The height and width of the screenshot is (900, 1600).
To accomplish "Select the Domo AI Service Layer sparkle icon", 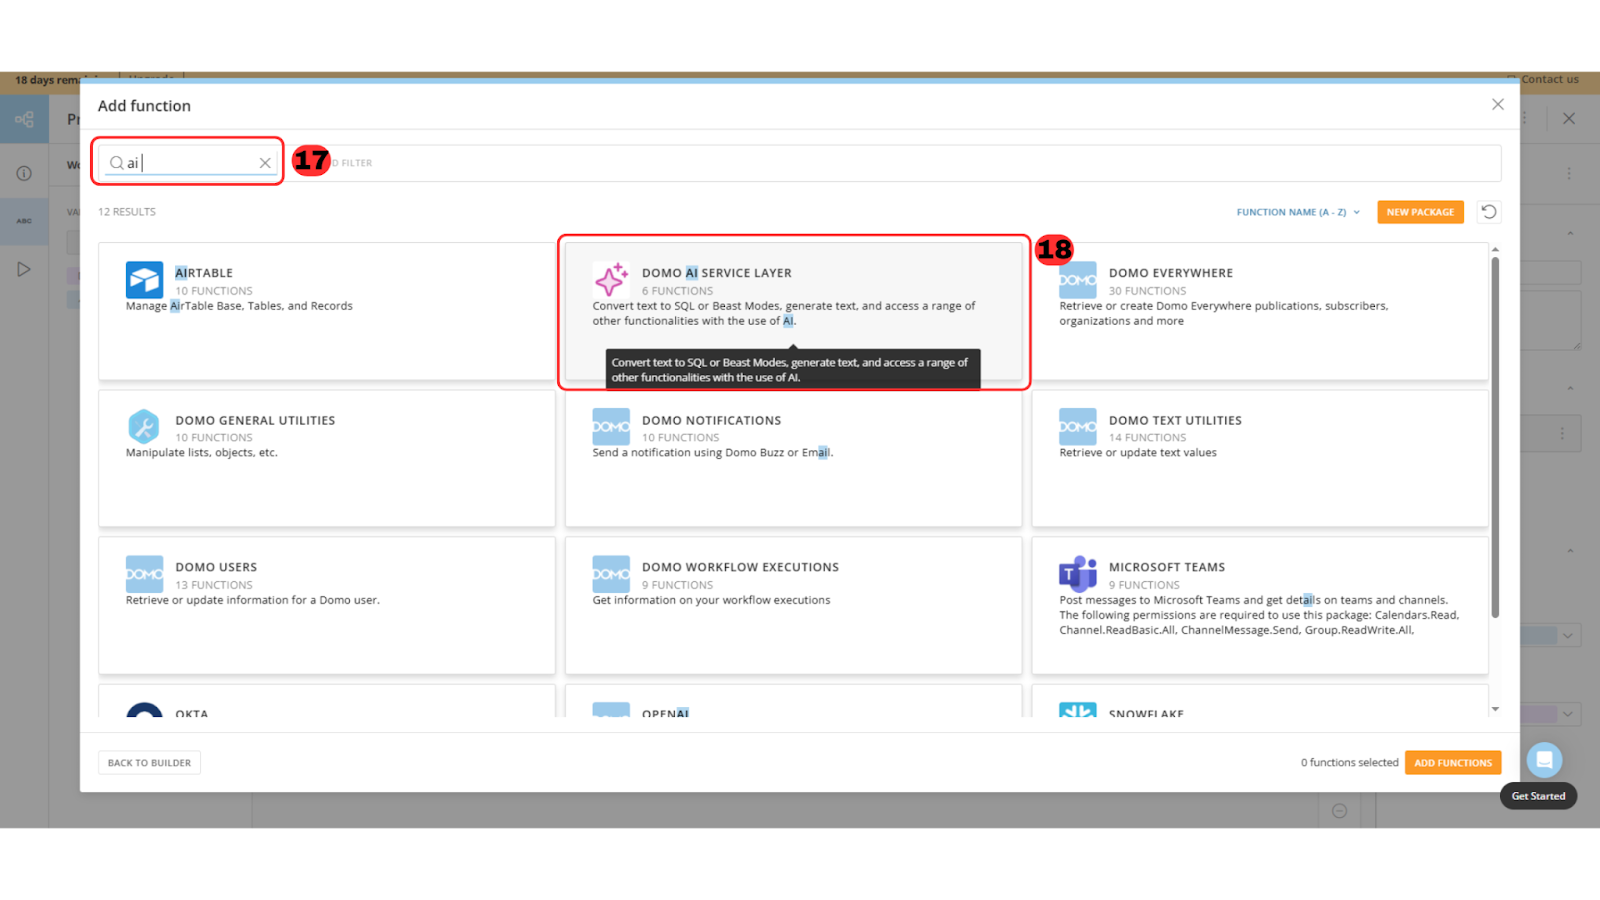I will [611, 280].
